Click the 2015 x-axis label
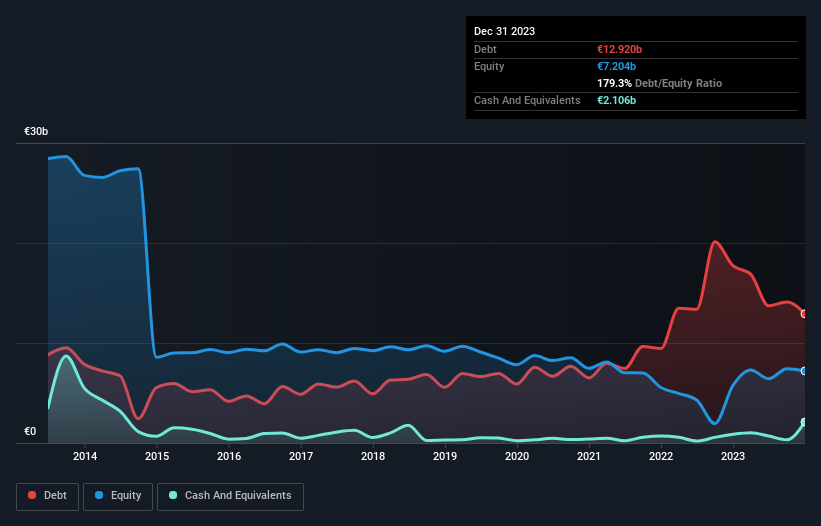Viewport: 821px width, 526px height. coord(157,456)
